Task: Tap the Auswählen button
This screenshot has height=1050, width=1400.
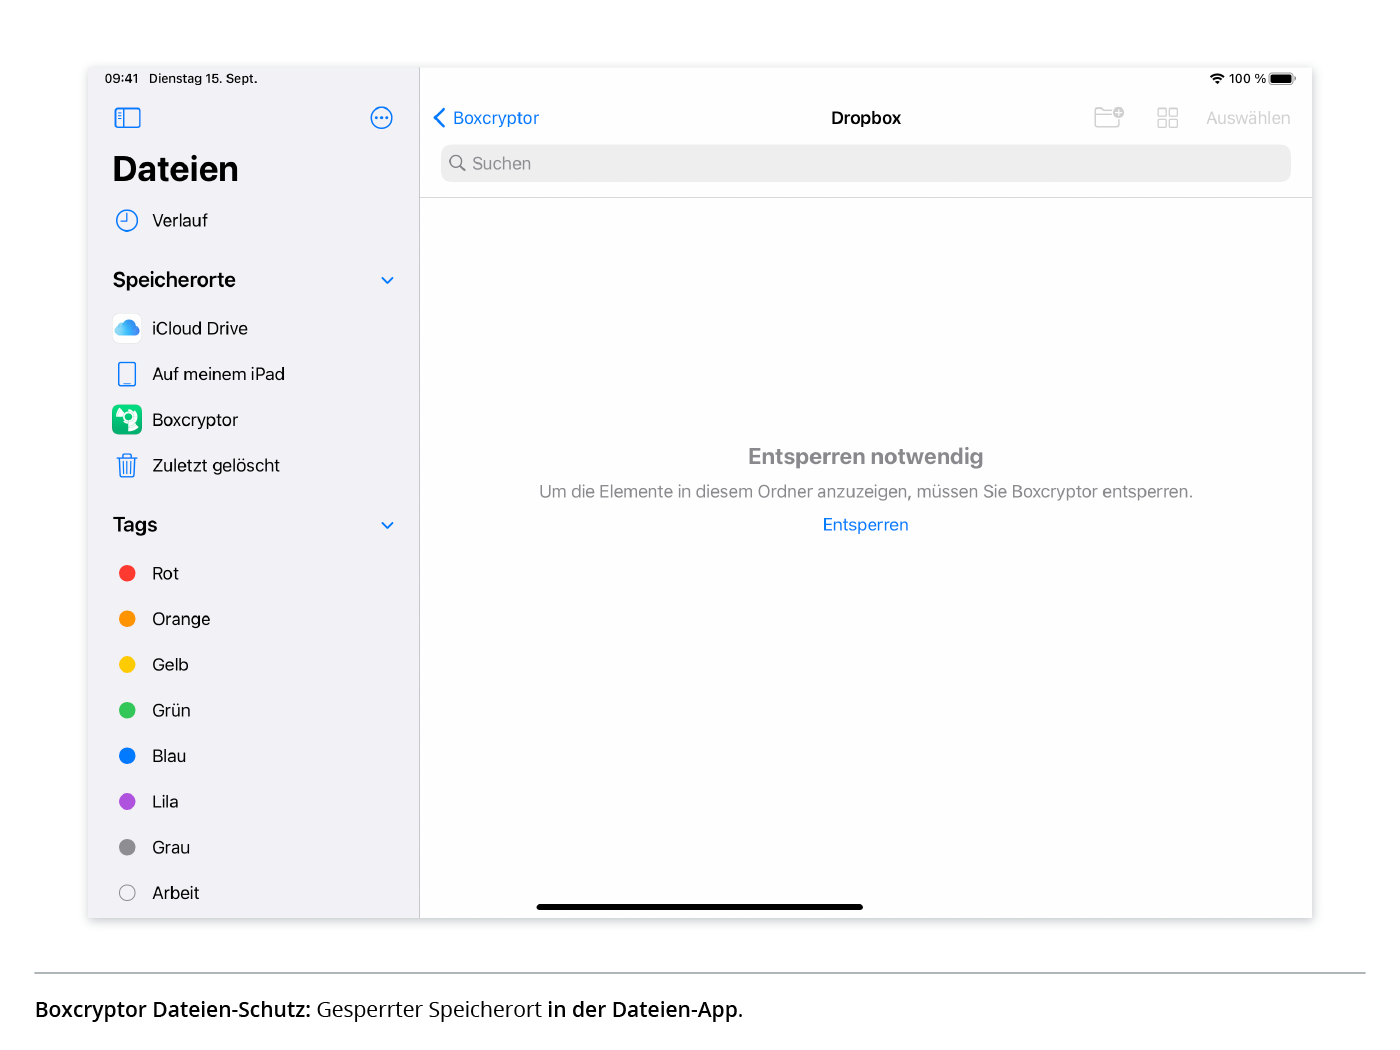Action: pos(1248,118)
